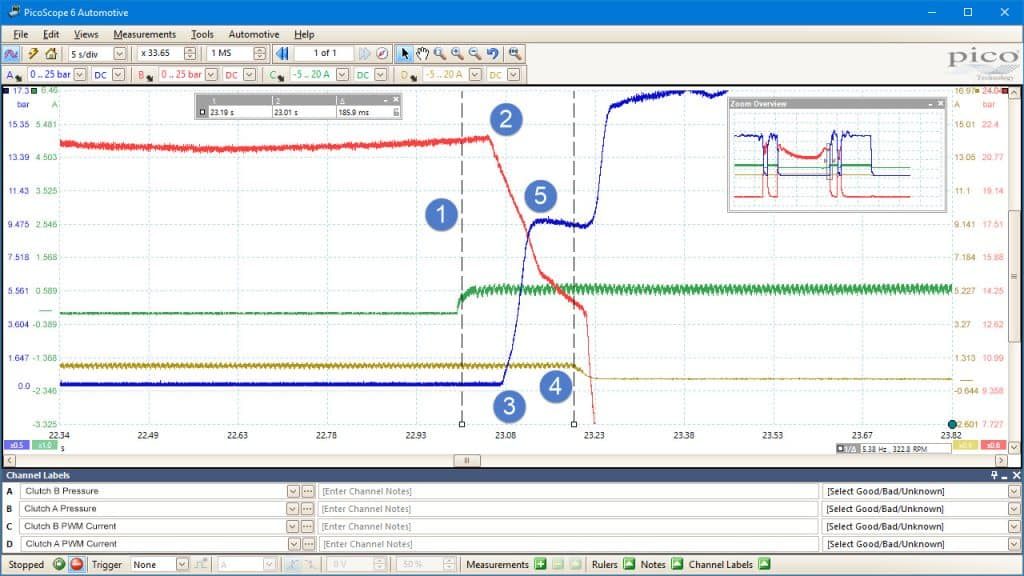Open Channel D options button
The height and width of the screenshot is (576, 1024).
coord(408,75)
